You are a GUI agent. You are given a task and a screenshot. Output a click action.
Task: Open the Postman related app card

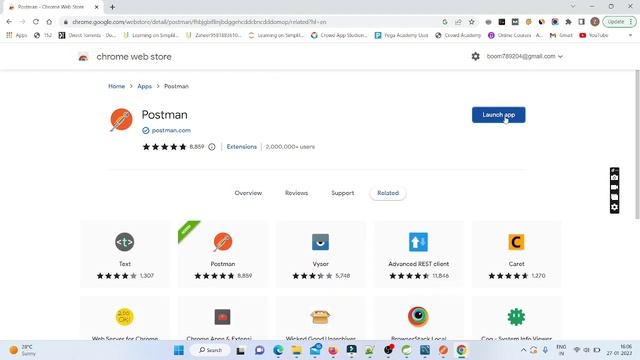(x=223, y=254)
